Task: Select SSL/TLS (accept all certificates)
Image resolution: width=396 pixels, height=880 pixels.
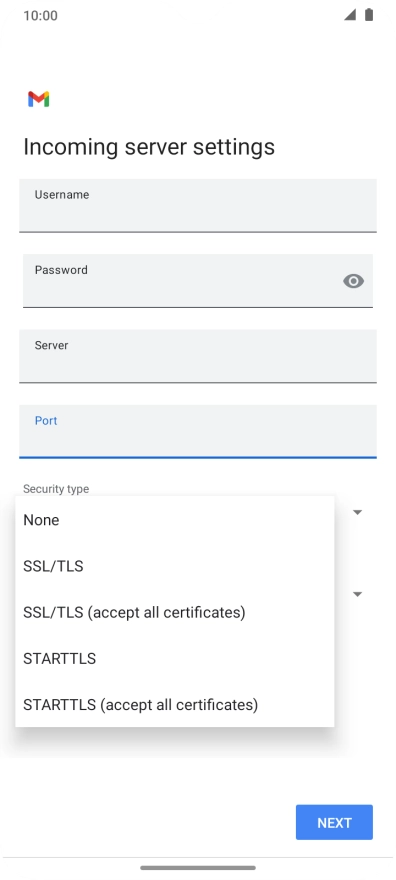Action: click(174, 612)
